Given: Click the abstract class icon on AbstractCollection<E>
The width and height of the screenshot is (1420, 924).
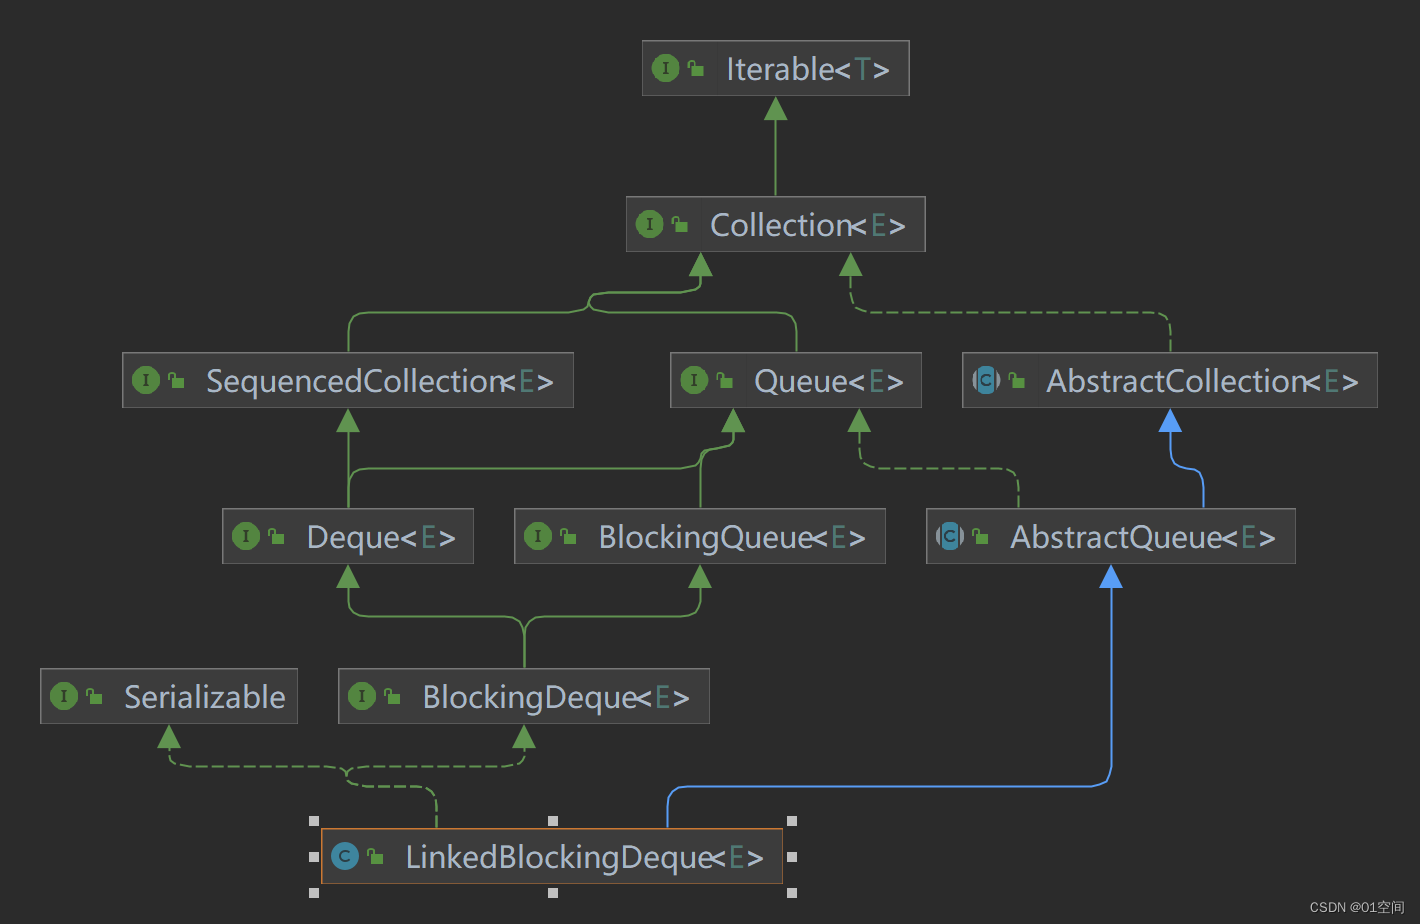Looking at the screenshot, I should (986, 380).
